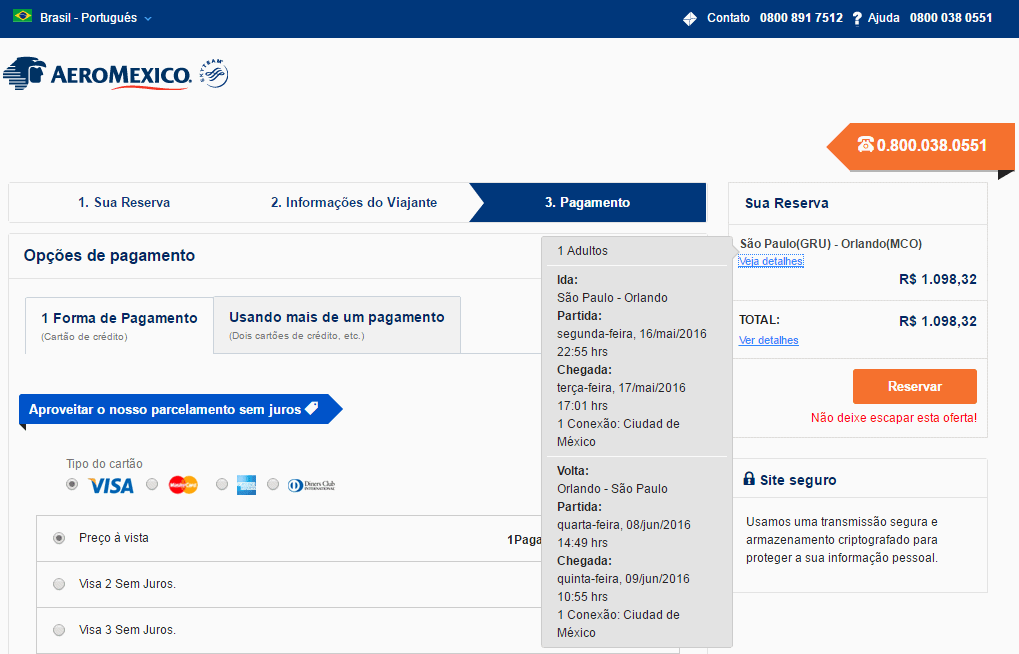This screenshot has width=1019, height=654.
Task: Select the Diners Club radio button
Action: (273, 484)
